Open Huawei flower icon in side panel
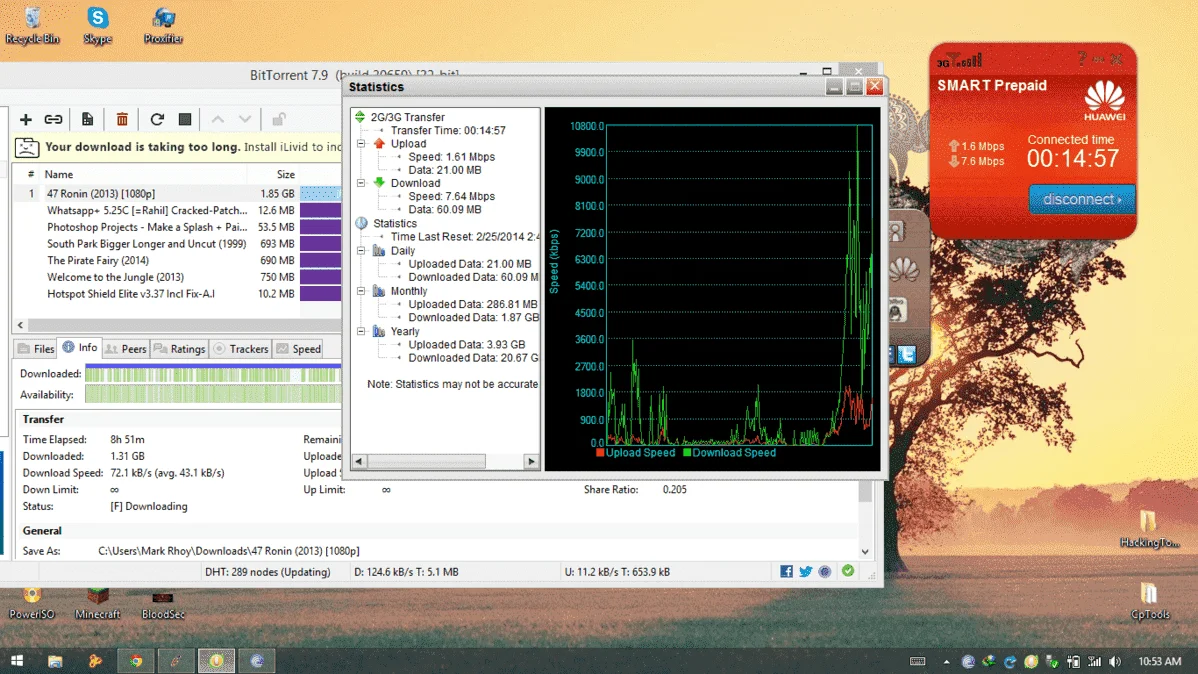The height and width of the screenshot is (674, 1198). point(904,270)
